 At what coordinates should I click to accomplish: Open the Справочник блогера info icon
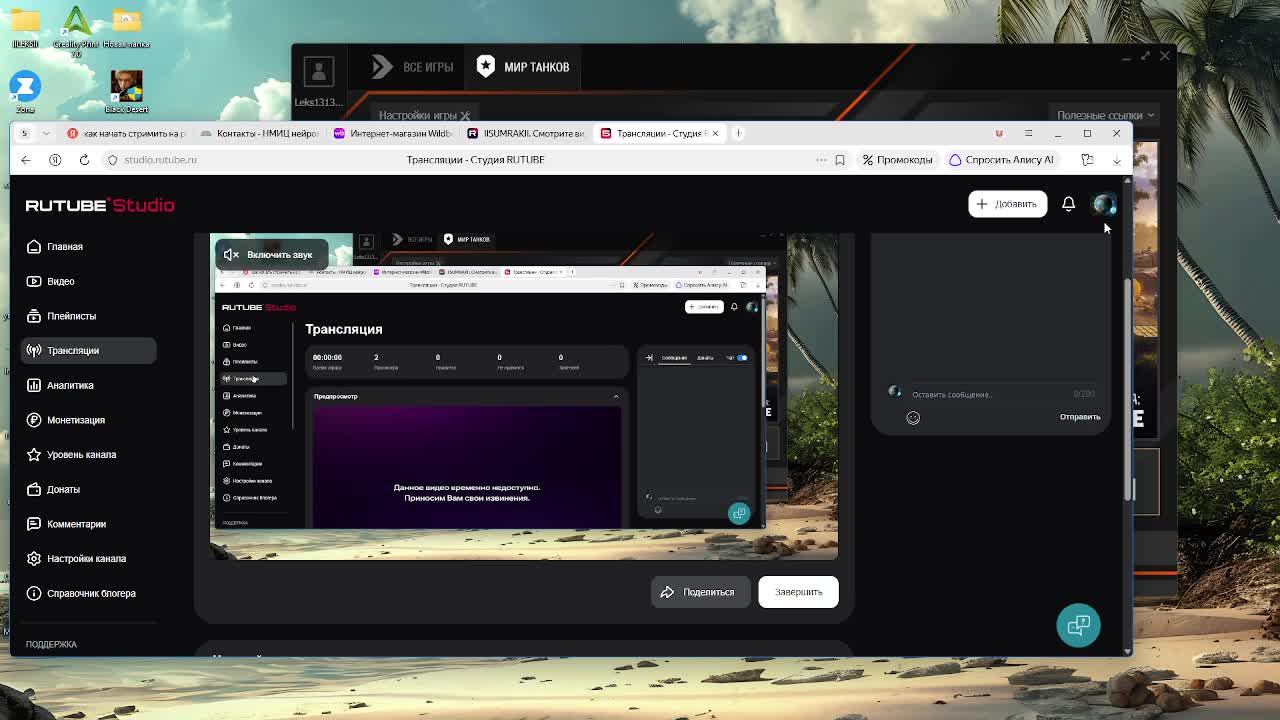[x=34, y=593]
